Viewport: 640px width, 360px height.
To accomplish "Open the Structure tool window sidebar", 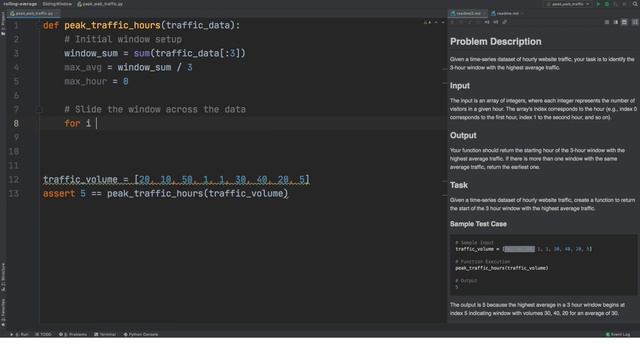I will coord(3,277).
